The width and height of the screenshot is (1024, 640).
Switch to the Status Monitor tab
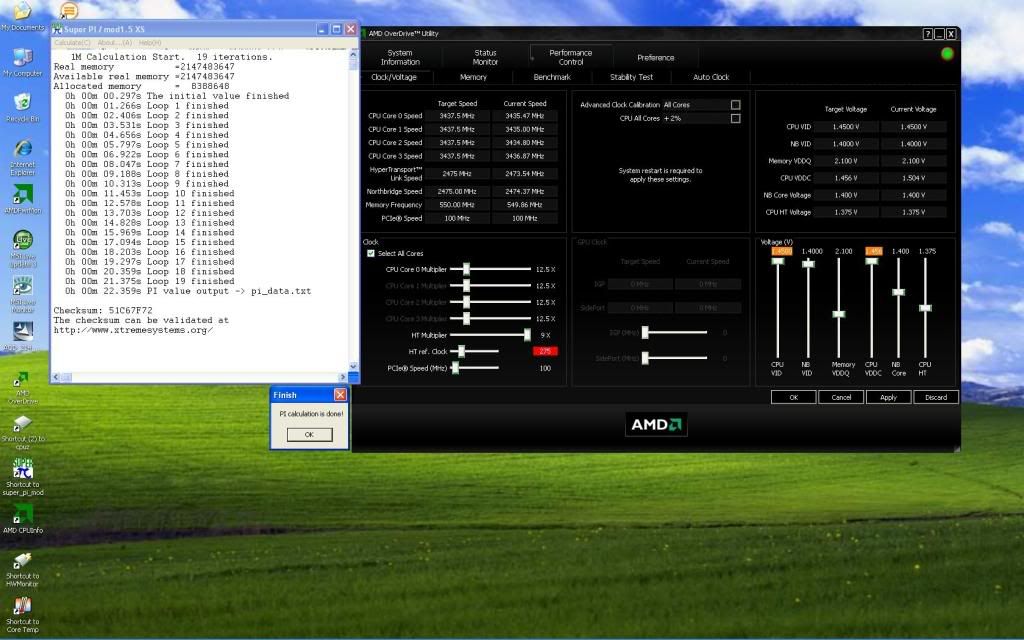tap(485, 57)
